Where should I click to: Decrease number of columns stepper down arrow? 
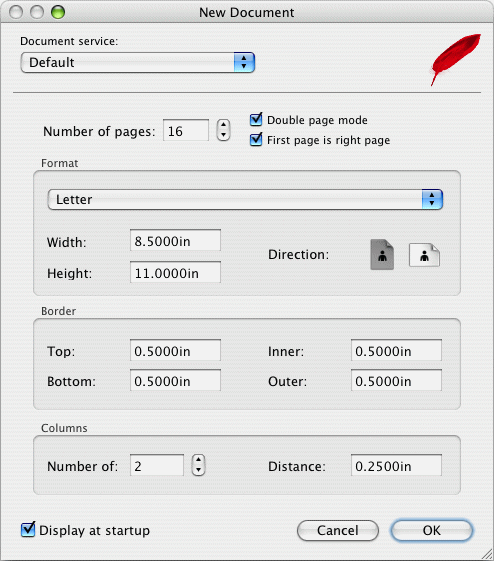[199, 470]
